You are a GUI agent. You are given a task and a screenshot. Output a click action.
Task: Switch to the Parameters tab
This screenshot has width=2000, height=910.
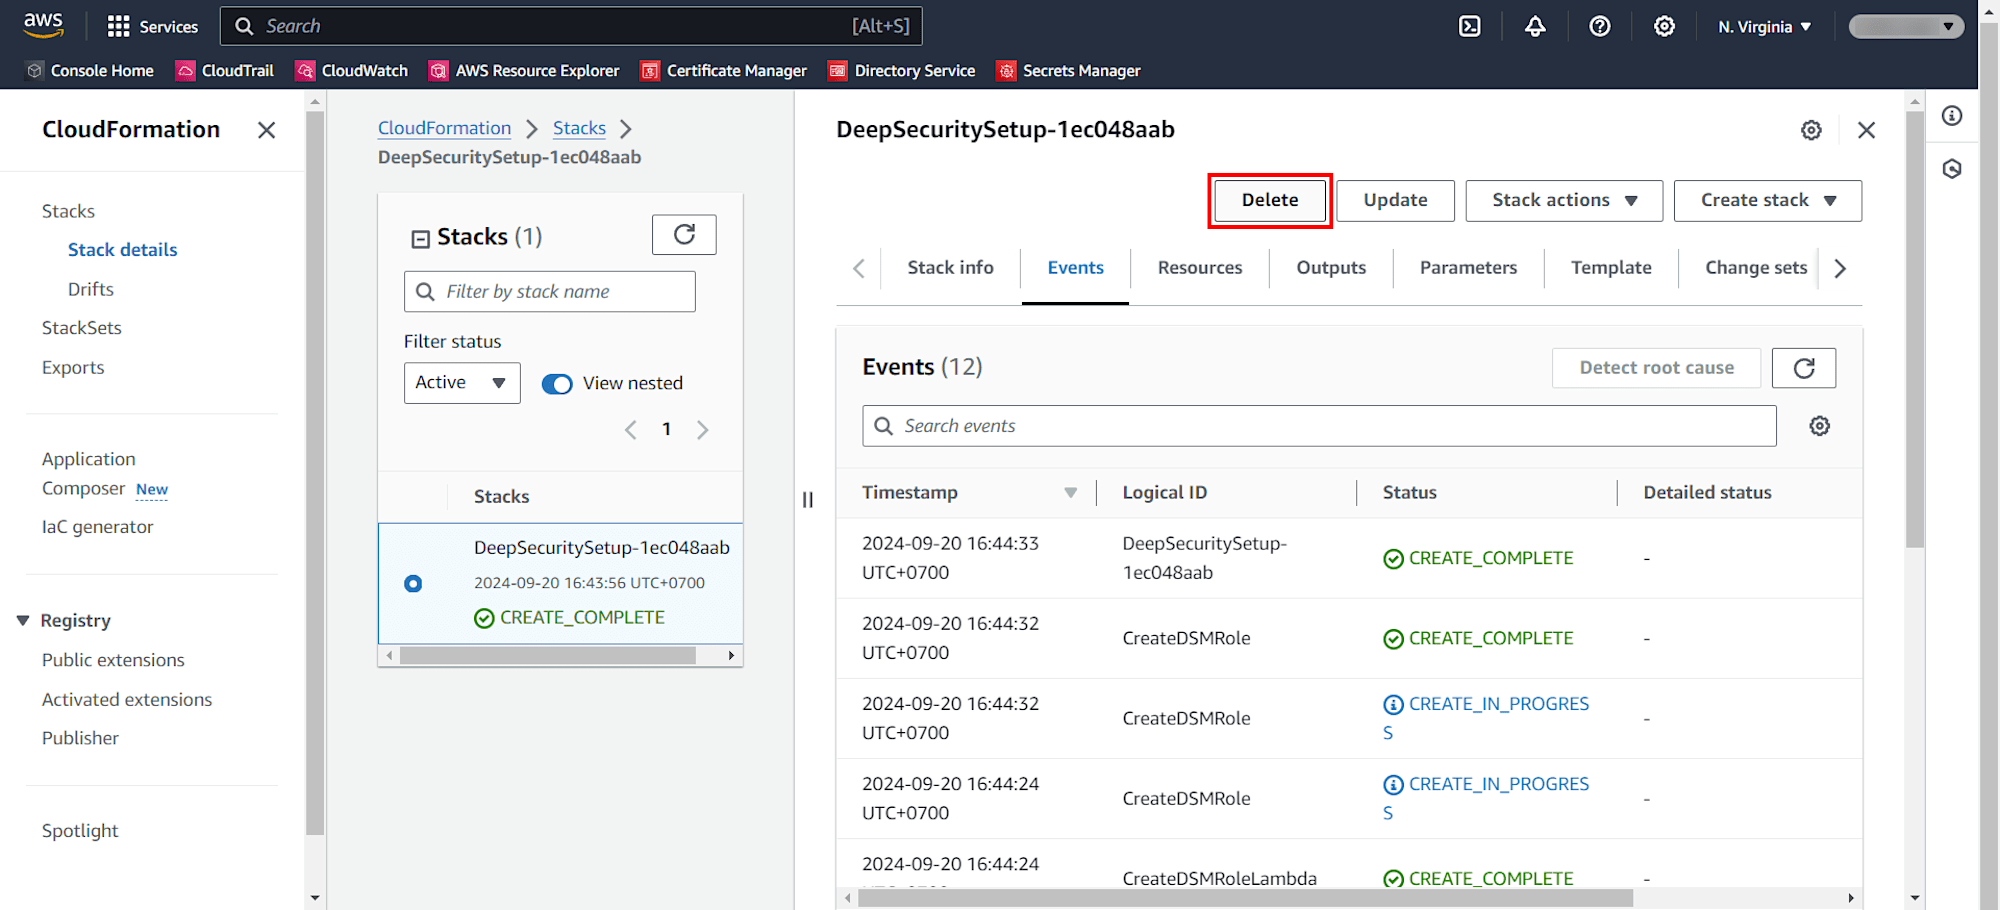pos(1468,268)
